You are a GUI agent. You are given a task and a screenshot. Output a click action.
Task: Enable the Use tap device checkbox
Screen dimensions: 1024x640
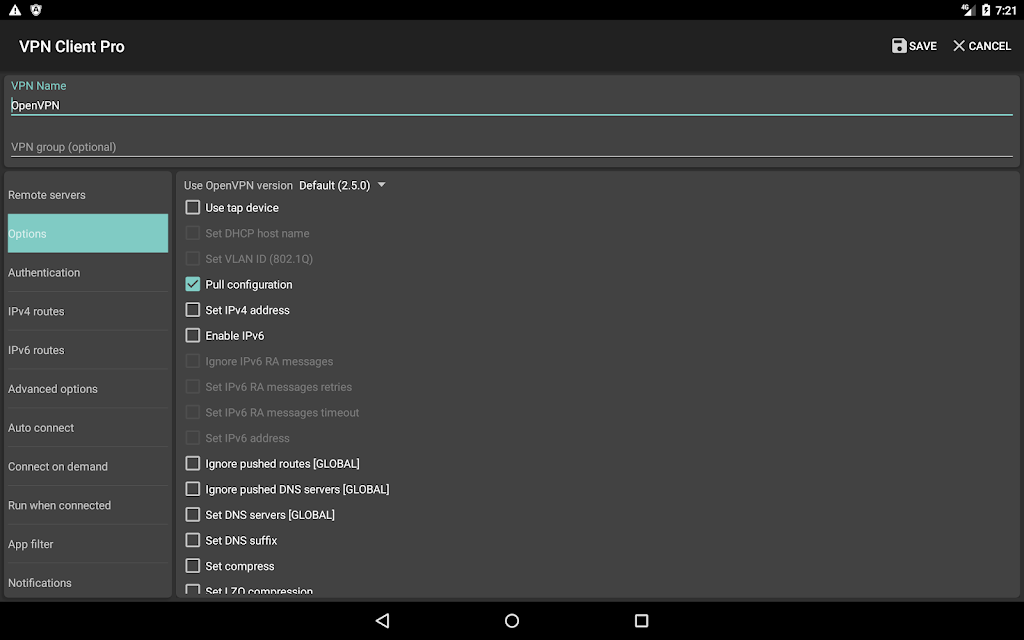pyautogui.click(x=193, y=208)
